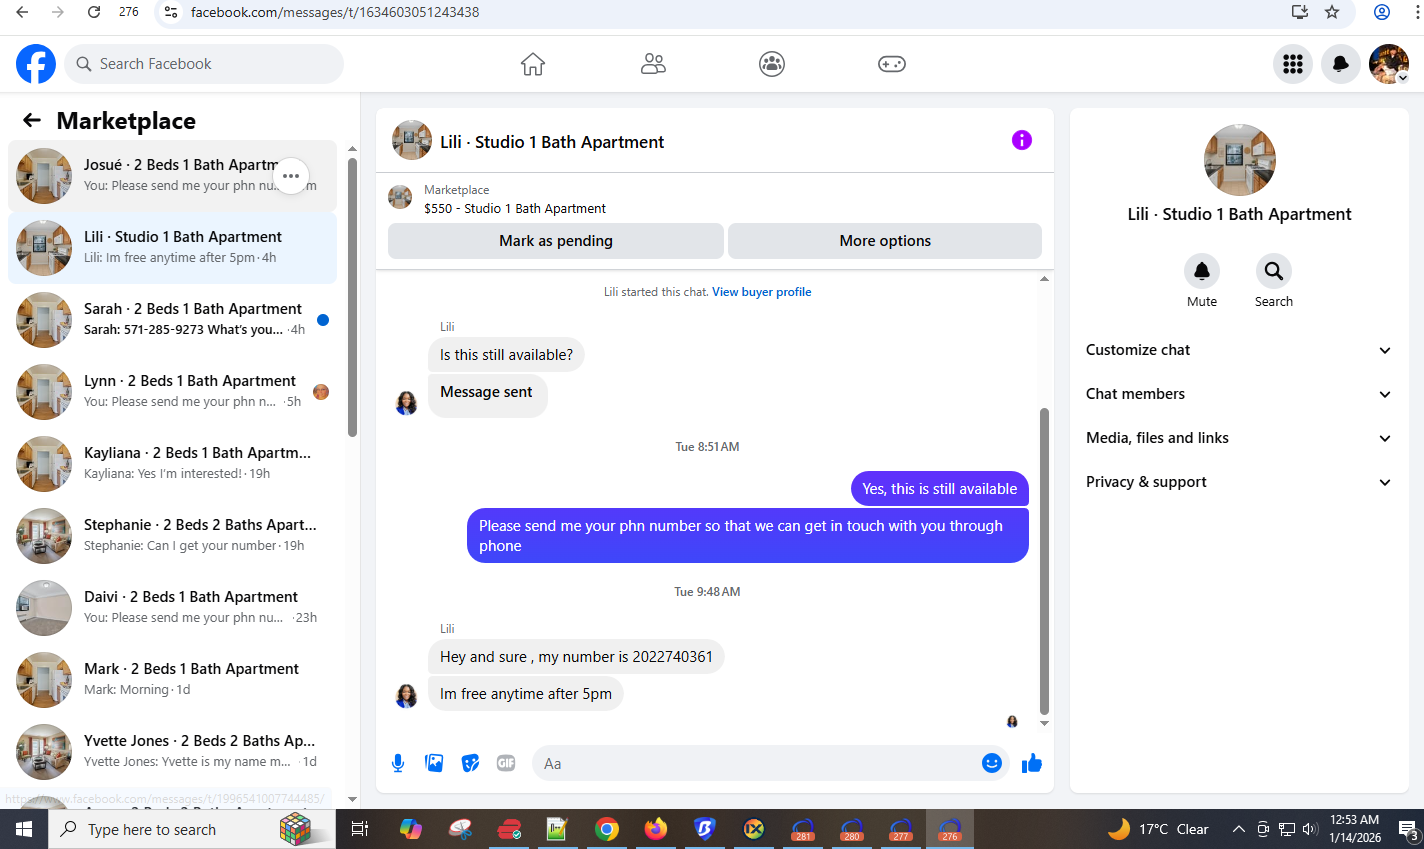Click the Search Facebook field

[204, 64]
